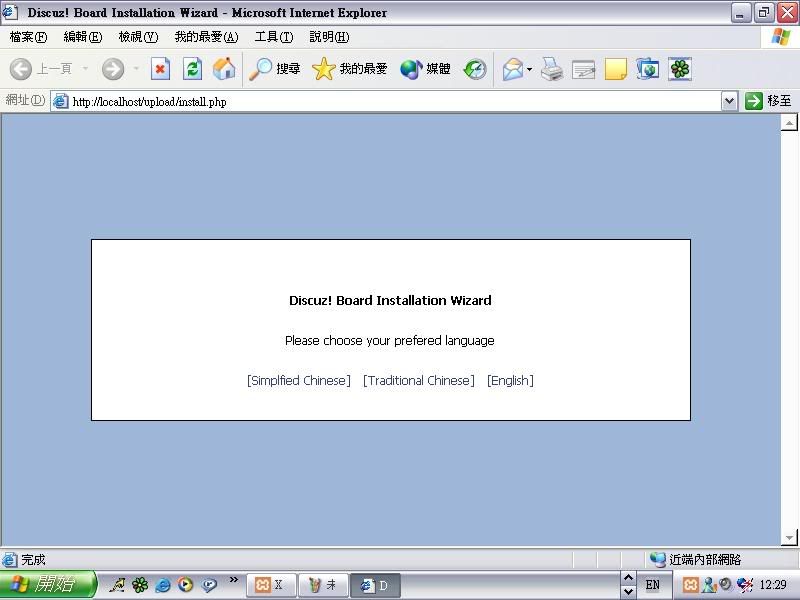Viewport: 800px width, 600px height.
Task: Click the ICQ flower toolbar icon
Action: (x=680, y=69)
